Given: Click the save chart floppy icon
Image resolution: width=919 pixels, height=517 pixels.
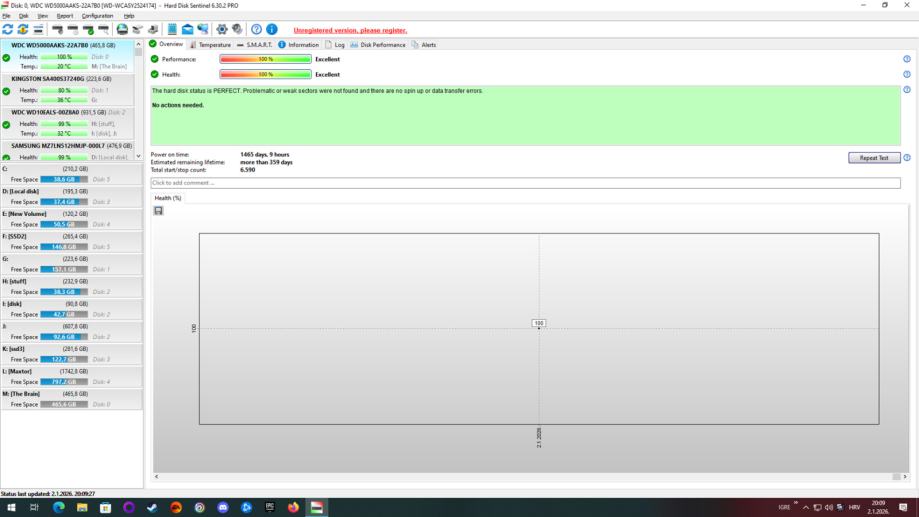Looking at the screenshot, I should tap(158, 210).
